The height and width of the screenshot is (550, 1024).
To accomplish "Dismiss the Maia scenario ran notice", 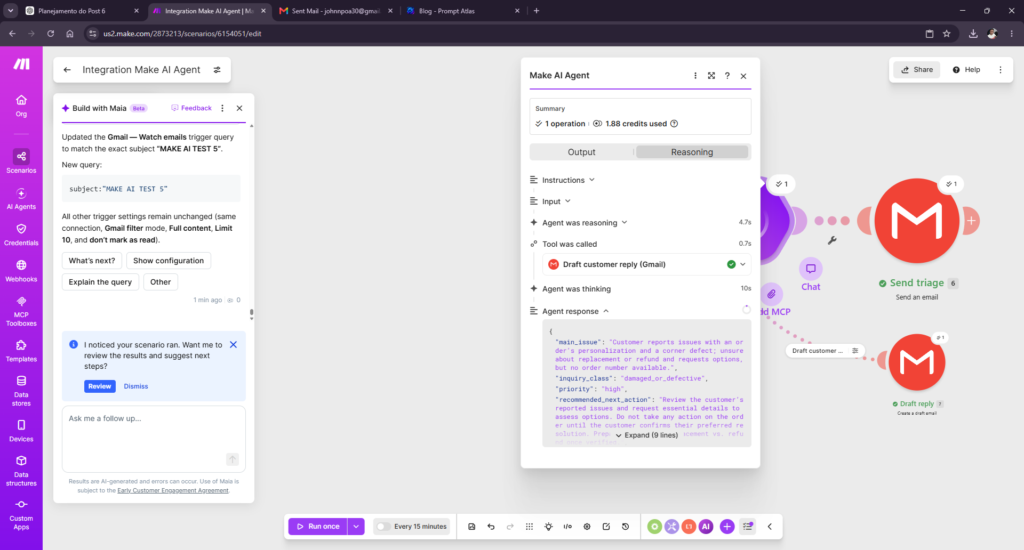I will 136,386.
